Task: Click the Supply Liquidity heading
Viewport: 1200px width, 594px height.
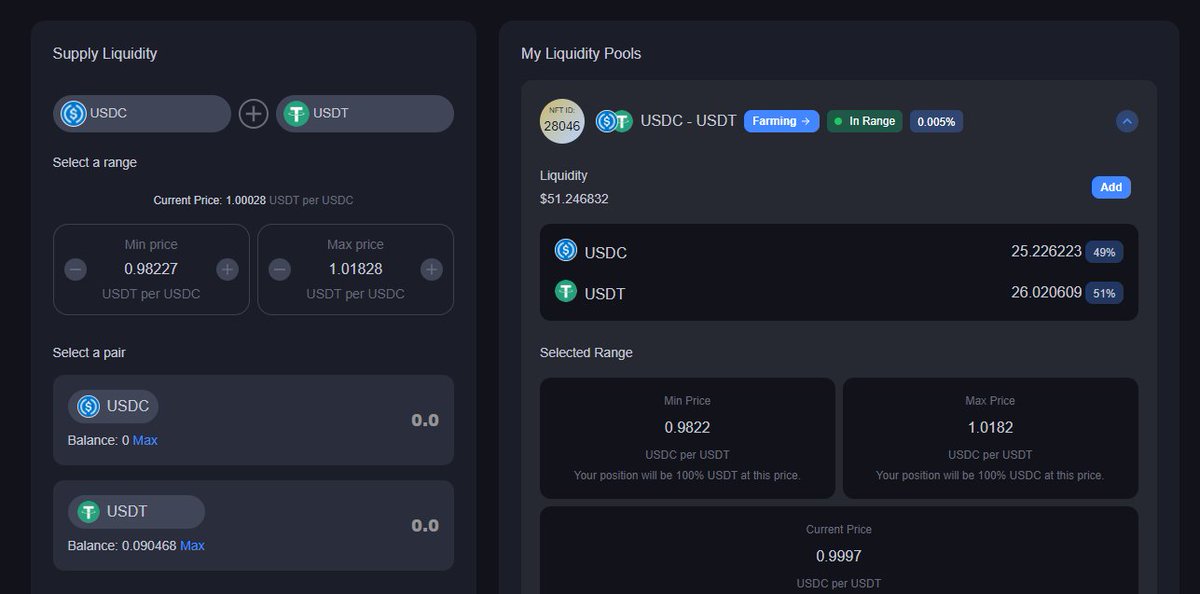Action: pos(105,54)
